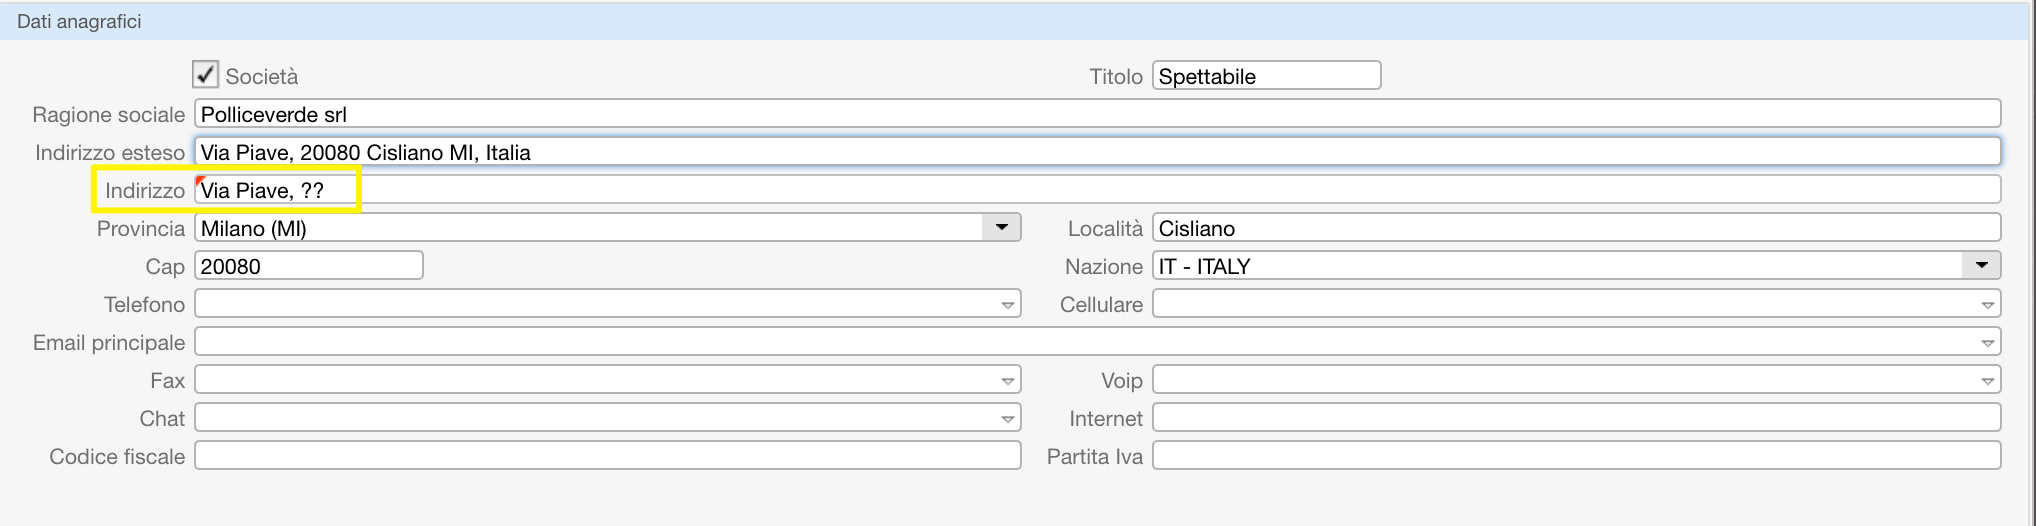Click the Indirizzo esteso field
The width and height of the screenshot is (2036, 526).
pyautogui.click(x=1097, y=152)
